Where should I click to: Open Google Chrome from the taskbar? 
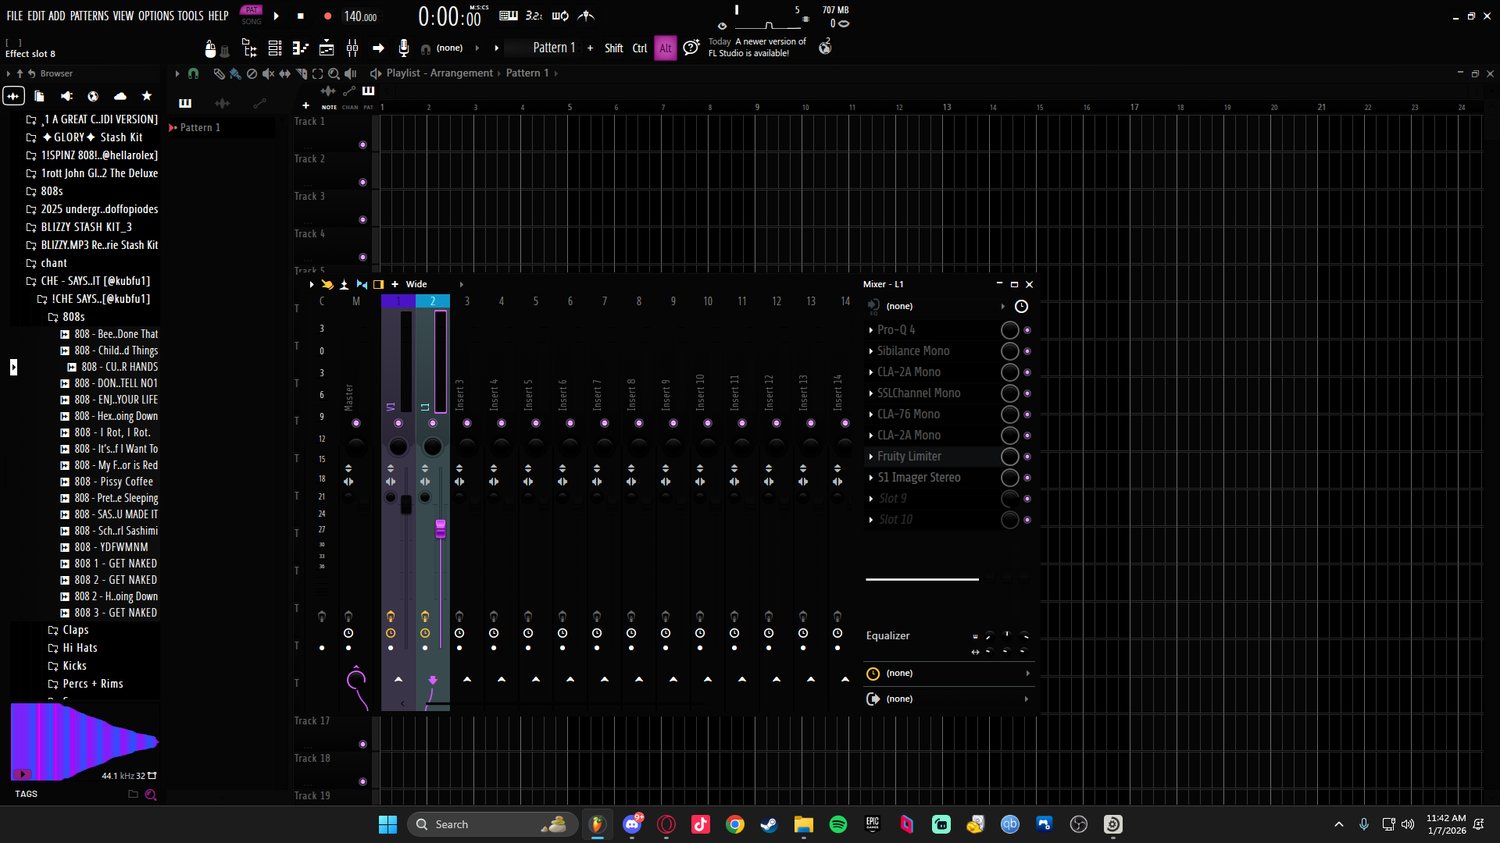click(735, 824)
